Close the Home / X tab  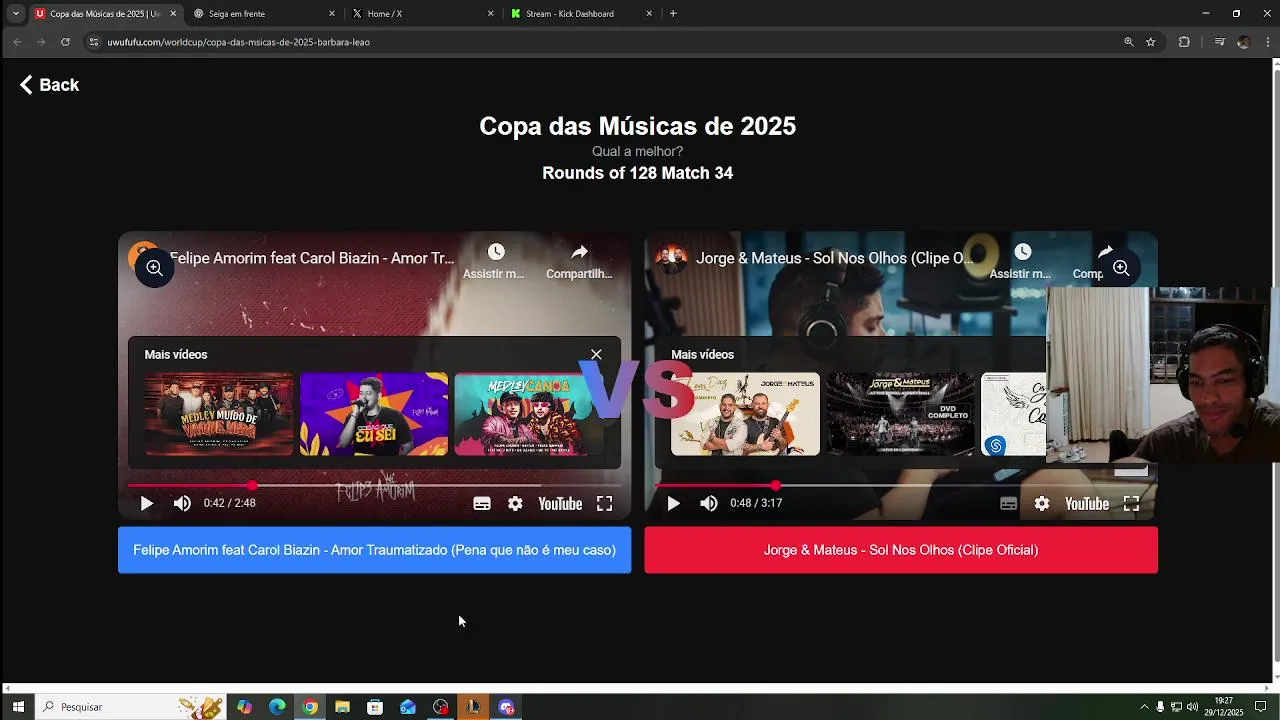(x=491, y=14)
